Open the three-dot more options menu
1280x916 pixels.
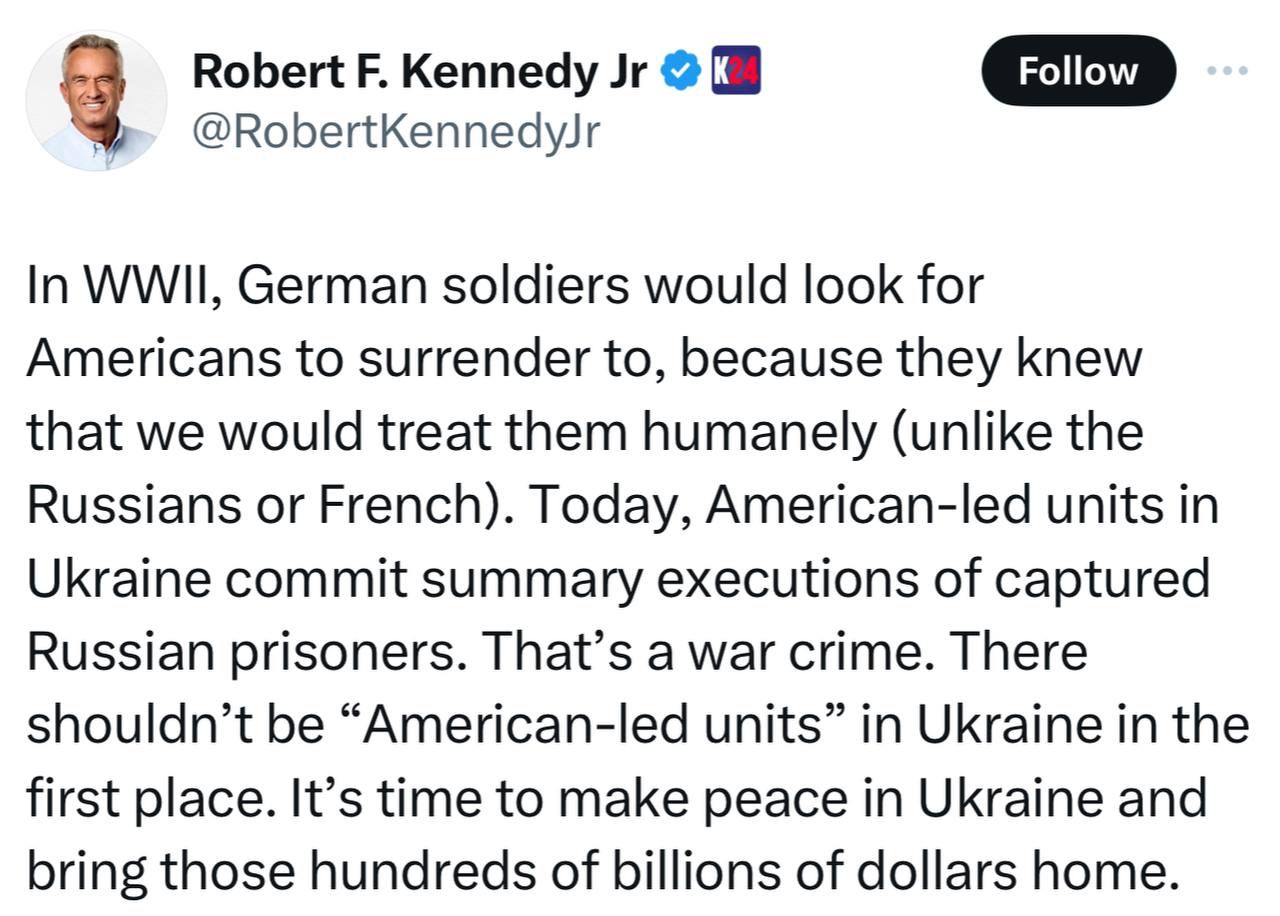pyautogui.click(x=1228, y=71)
